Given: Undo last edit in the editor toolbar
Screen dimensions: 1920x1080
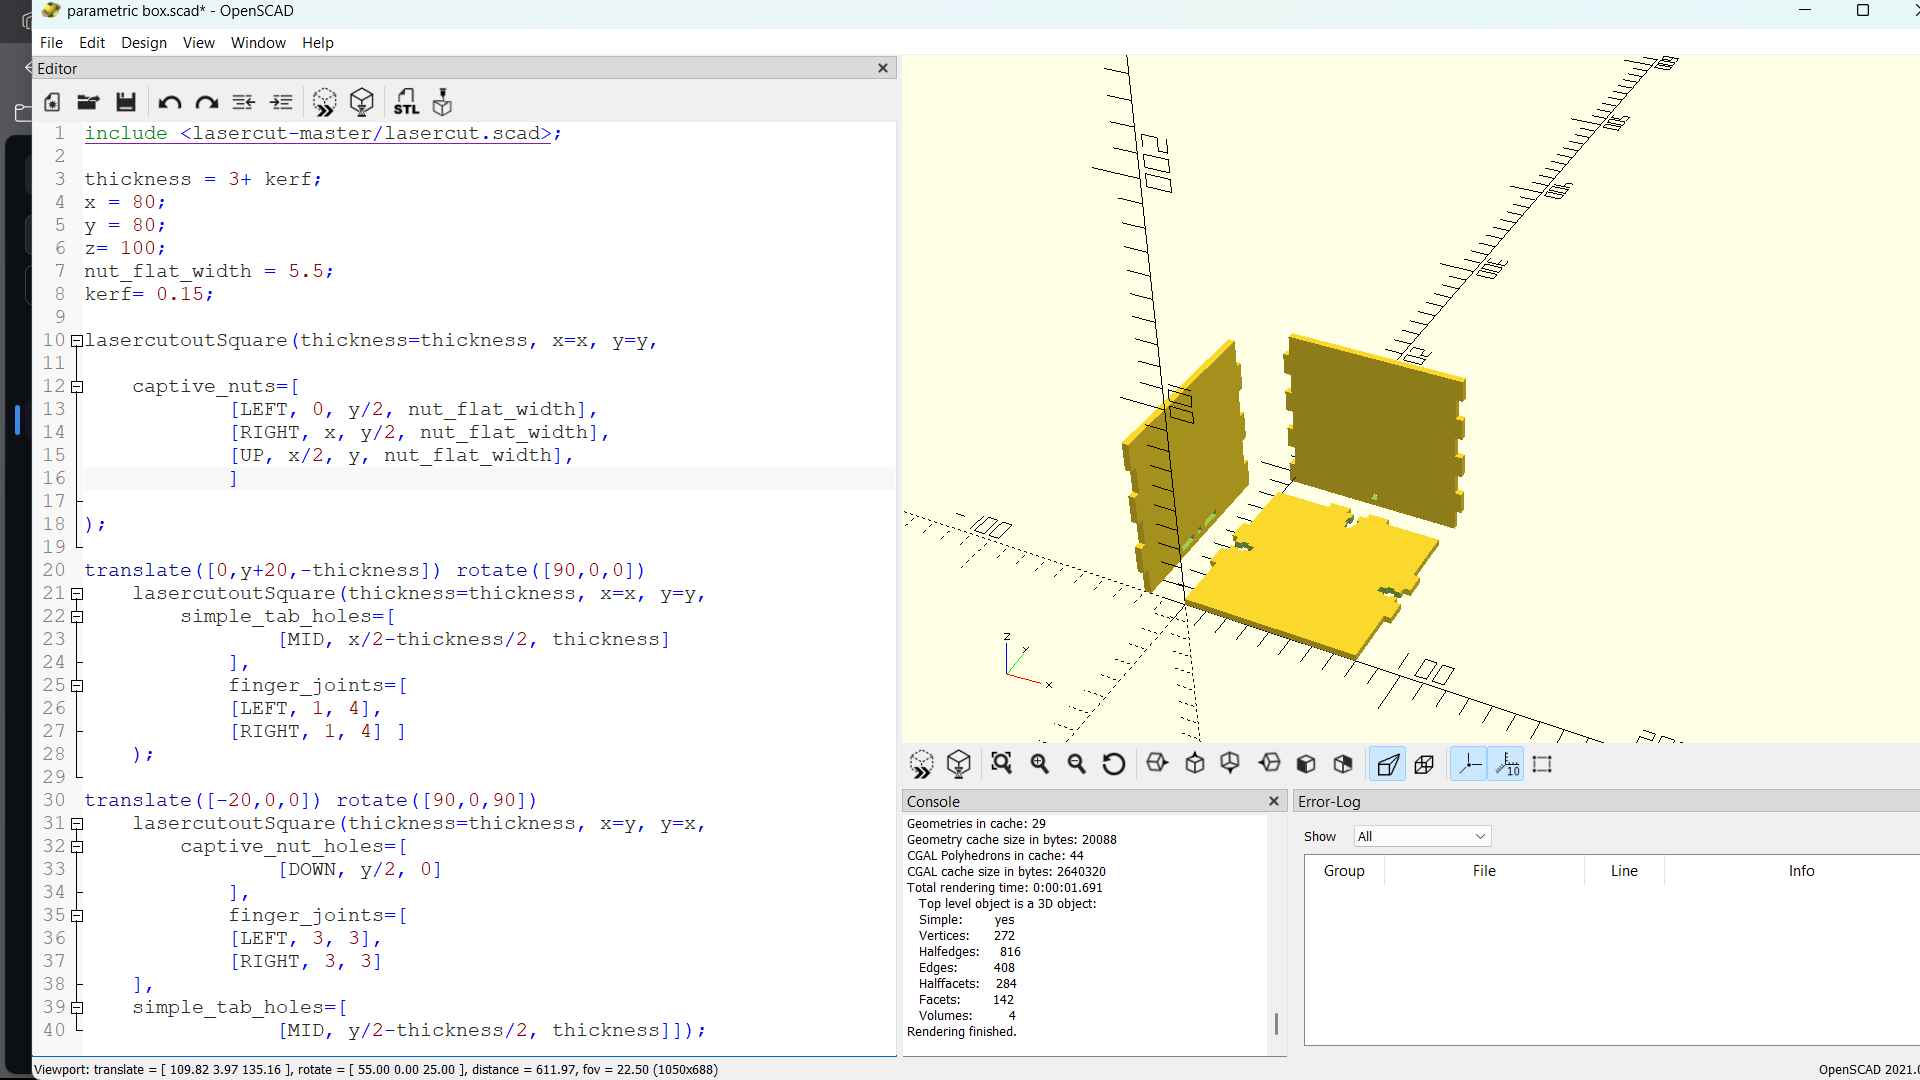Looking at the screenshot, I should pyautogui.click(x=169, y=102).
